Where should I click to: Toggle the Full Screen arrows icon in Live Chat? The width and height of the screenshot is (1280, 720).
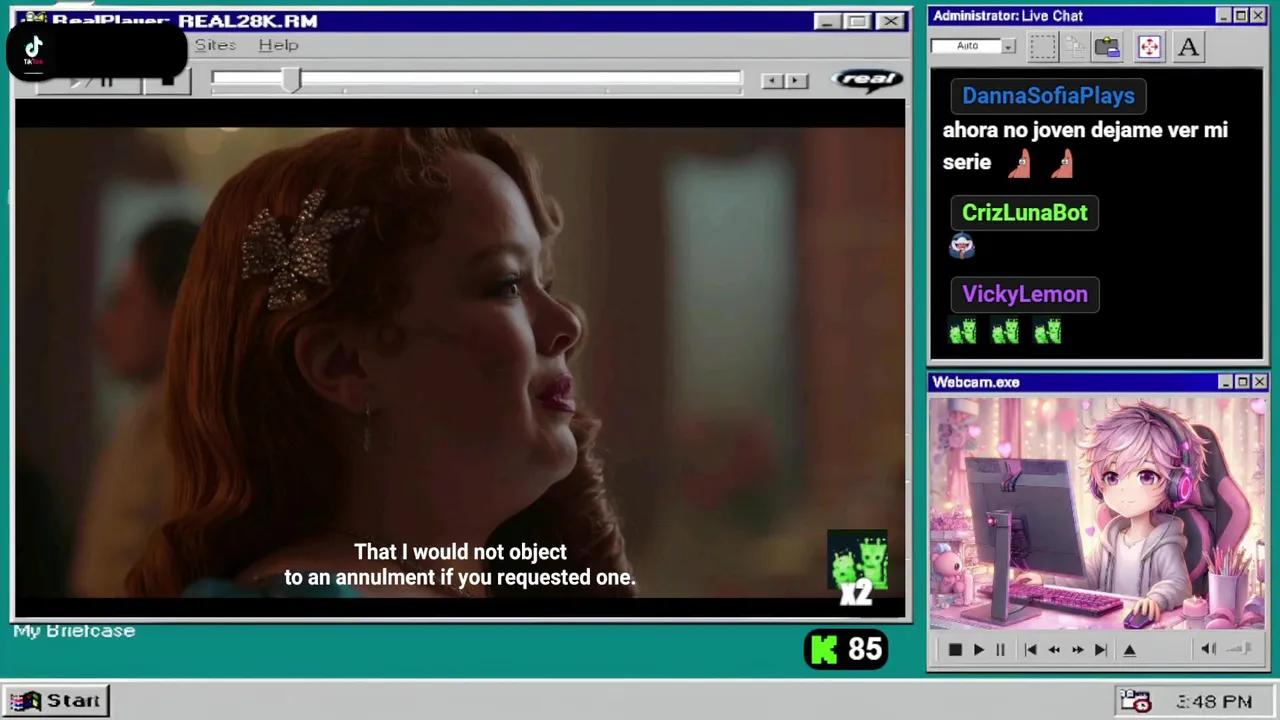click(x=1149, y=47)
